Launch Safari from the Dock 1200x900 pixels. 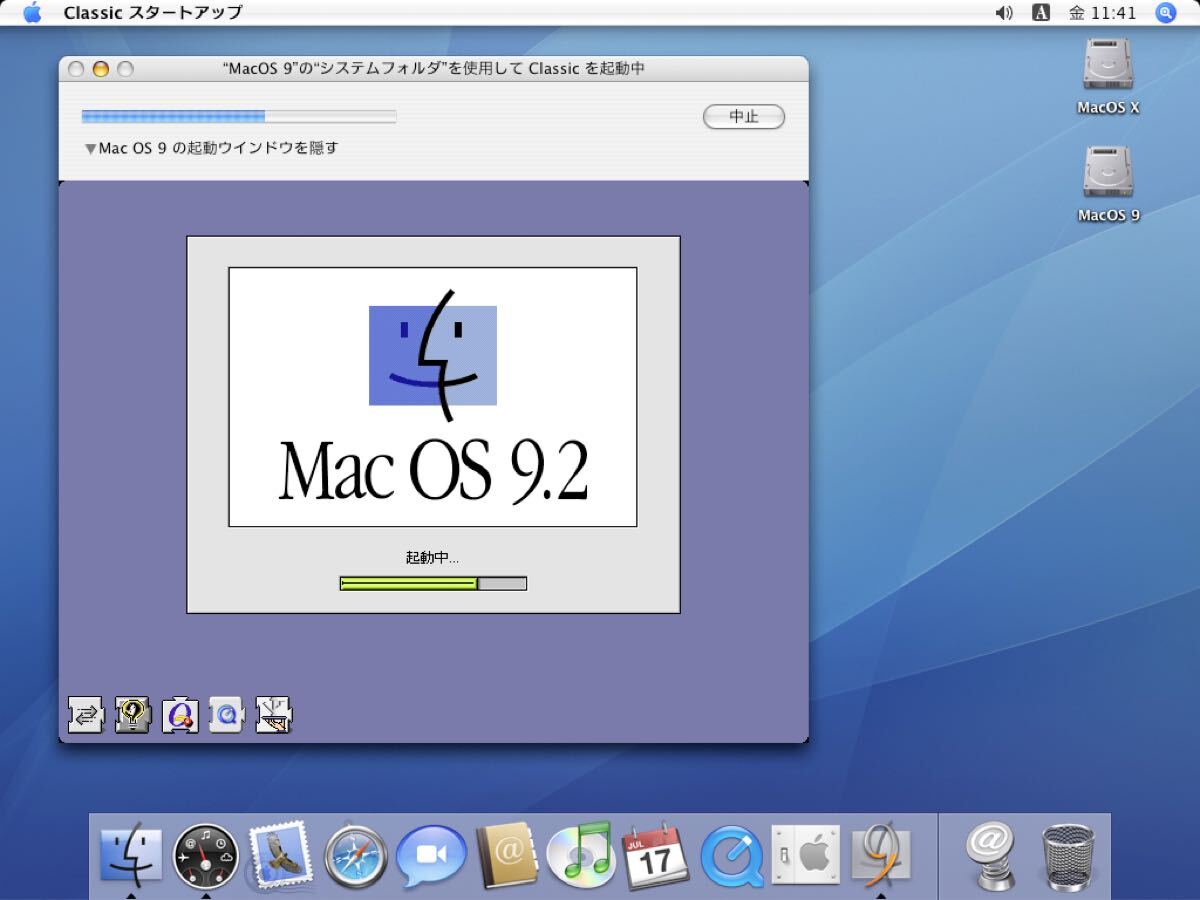coord(355,856)
